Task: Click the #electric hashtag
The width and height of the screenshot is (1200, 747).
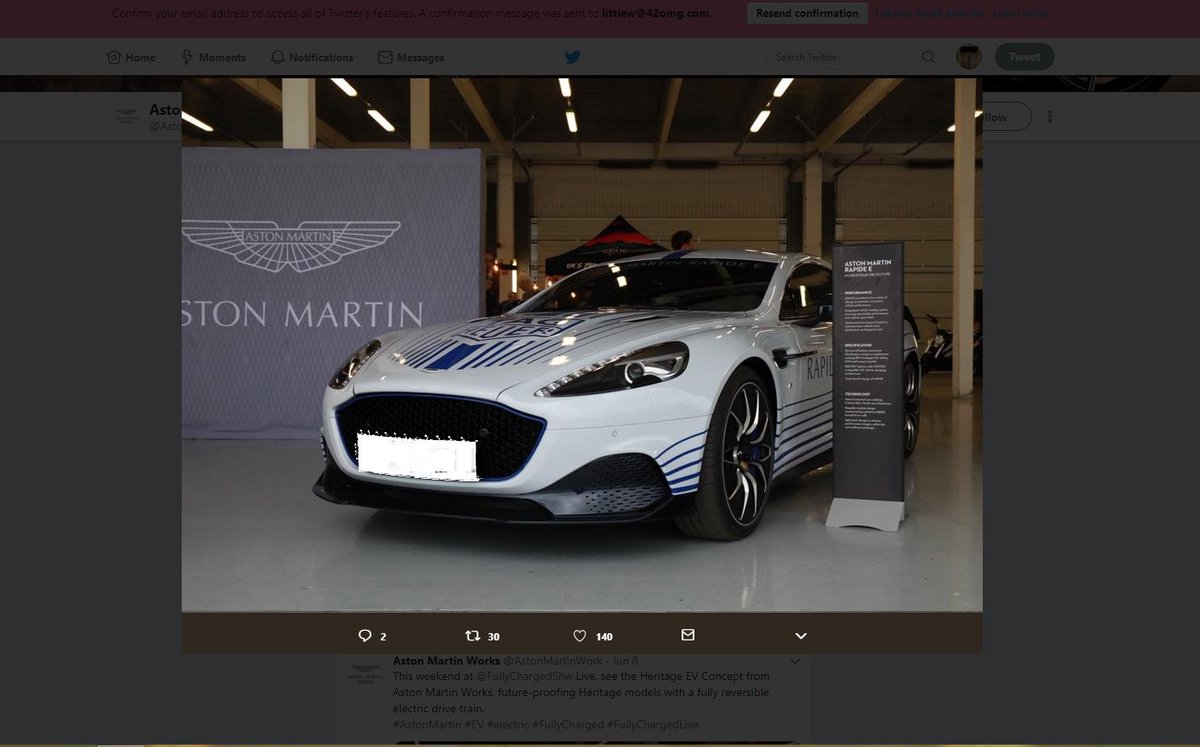Action: [x=509, y=724]
